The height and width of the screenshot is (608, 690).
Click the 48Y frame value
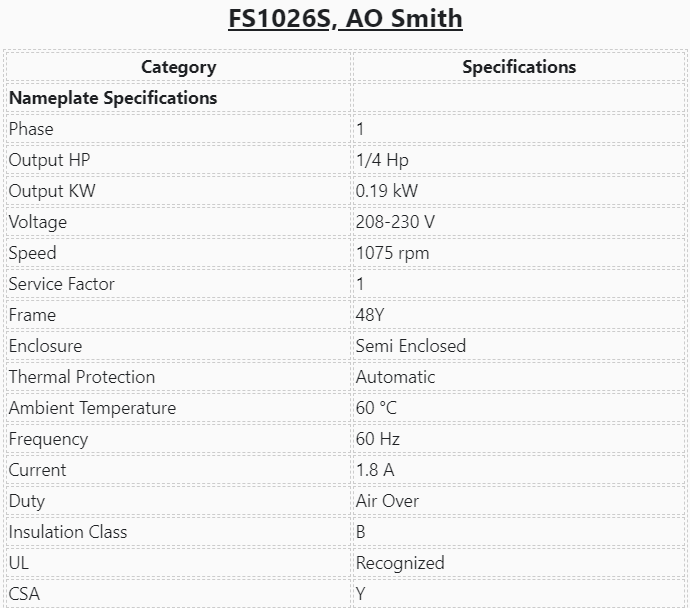tap(370, 315)
